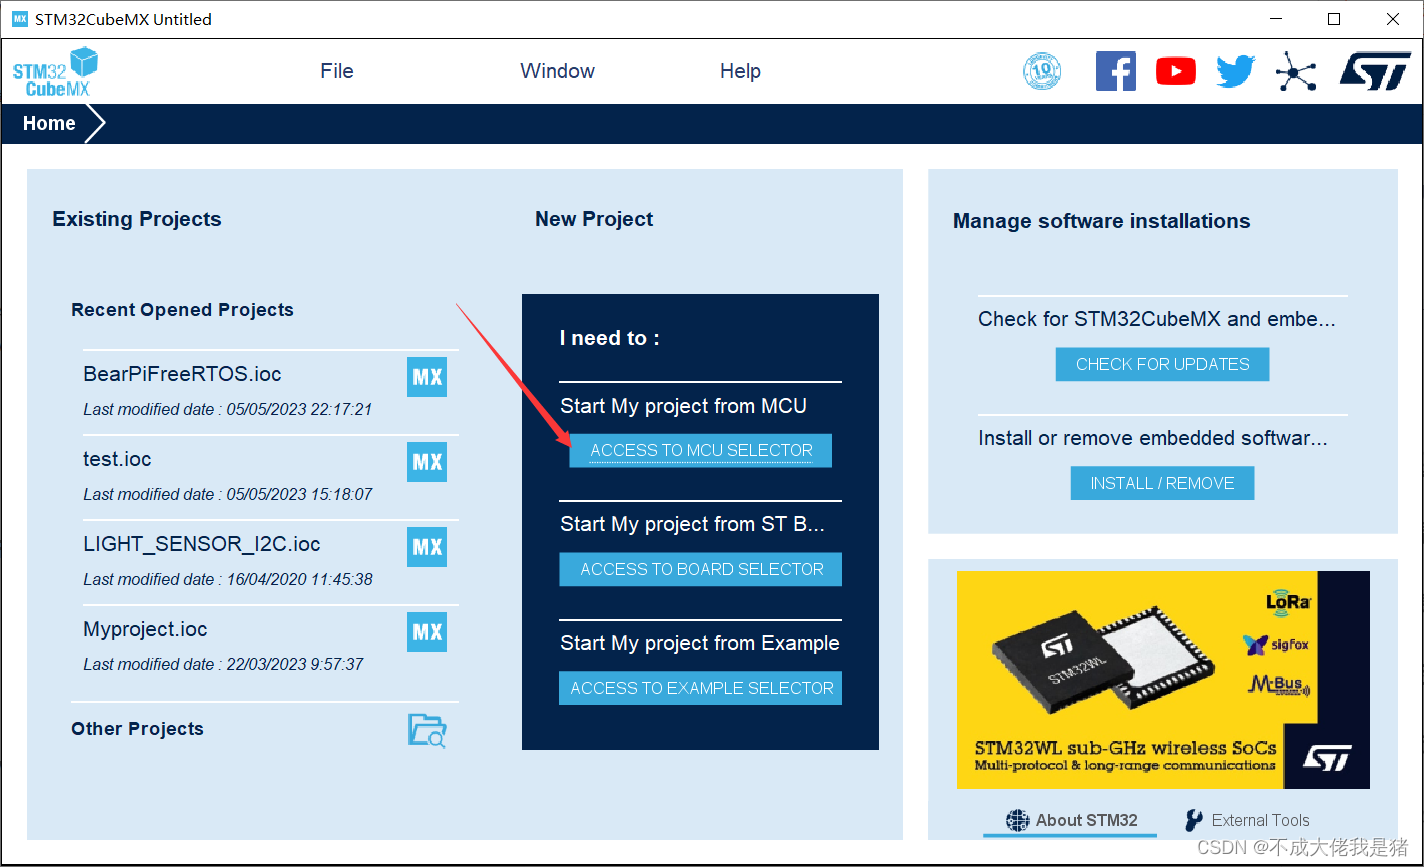Click 'Check for STM32CubeMX and embe...' text
Viewport: 1424px width, 867px height.
click(x=1157, y=319)
